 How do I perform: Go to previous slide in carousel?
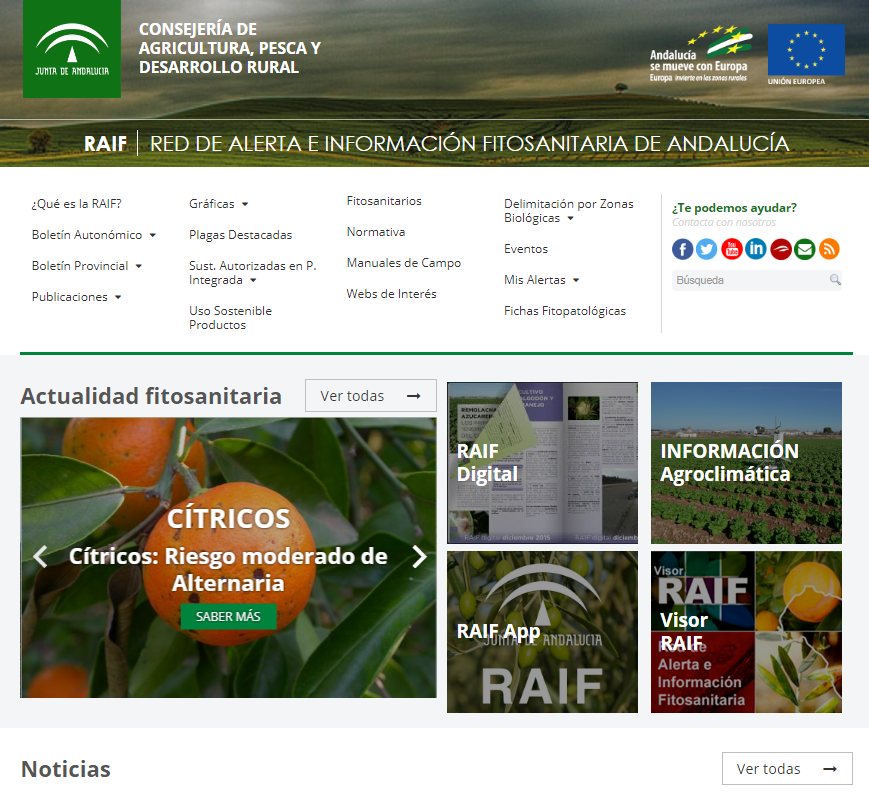tap(40, 557)
